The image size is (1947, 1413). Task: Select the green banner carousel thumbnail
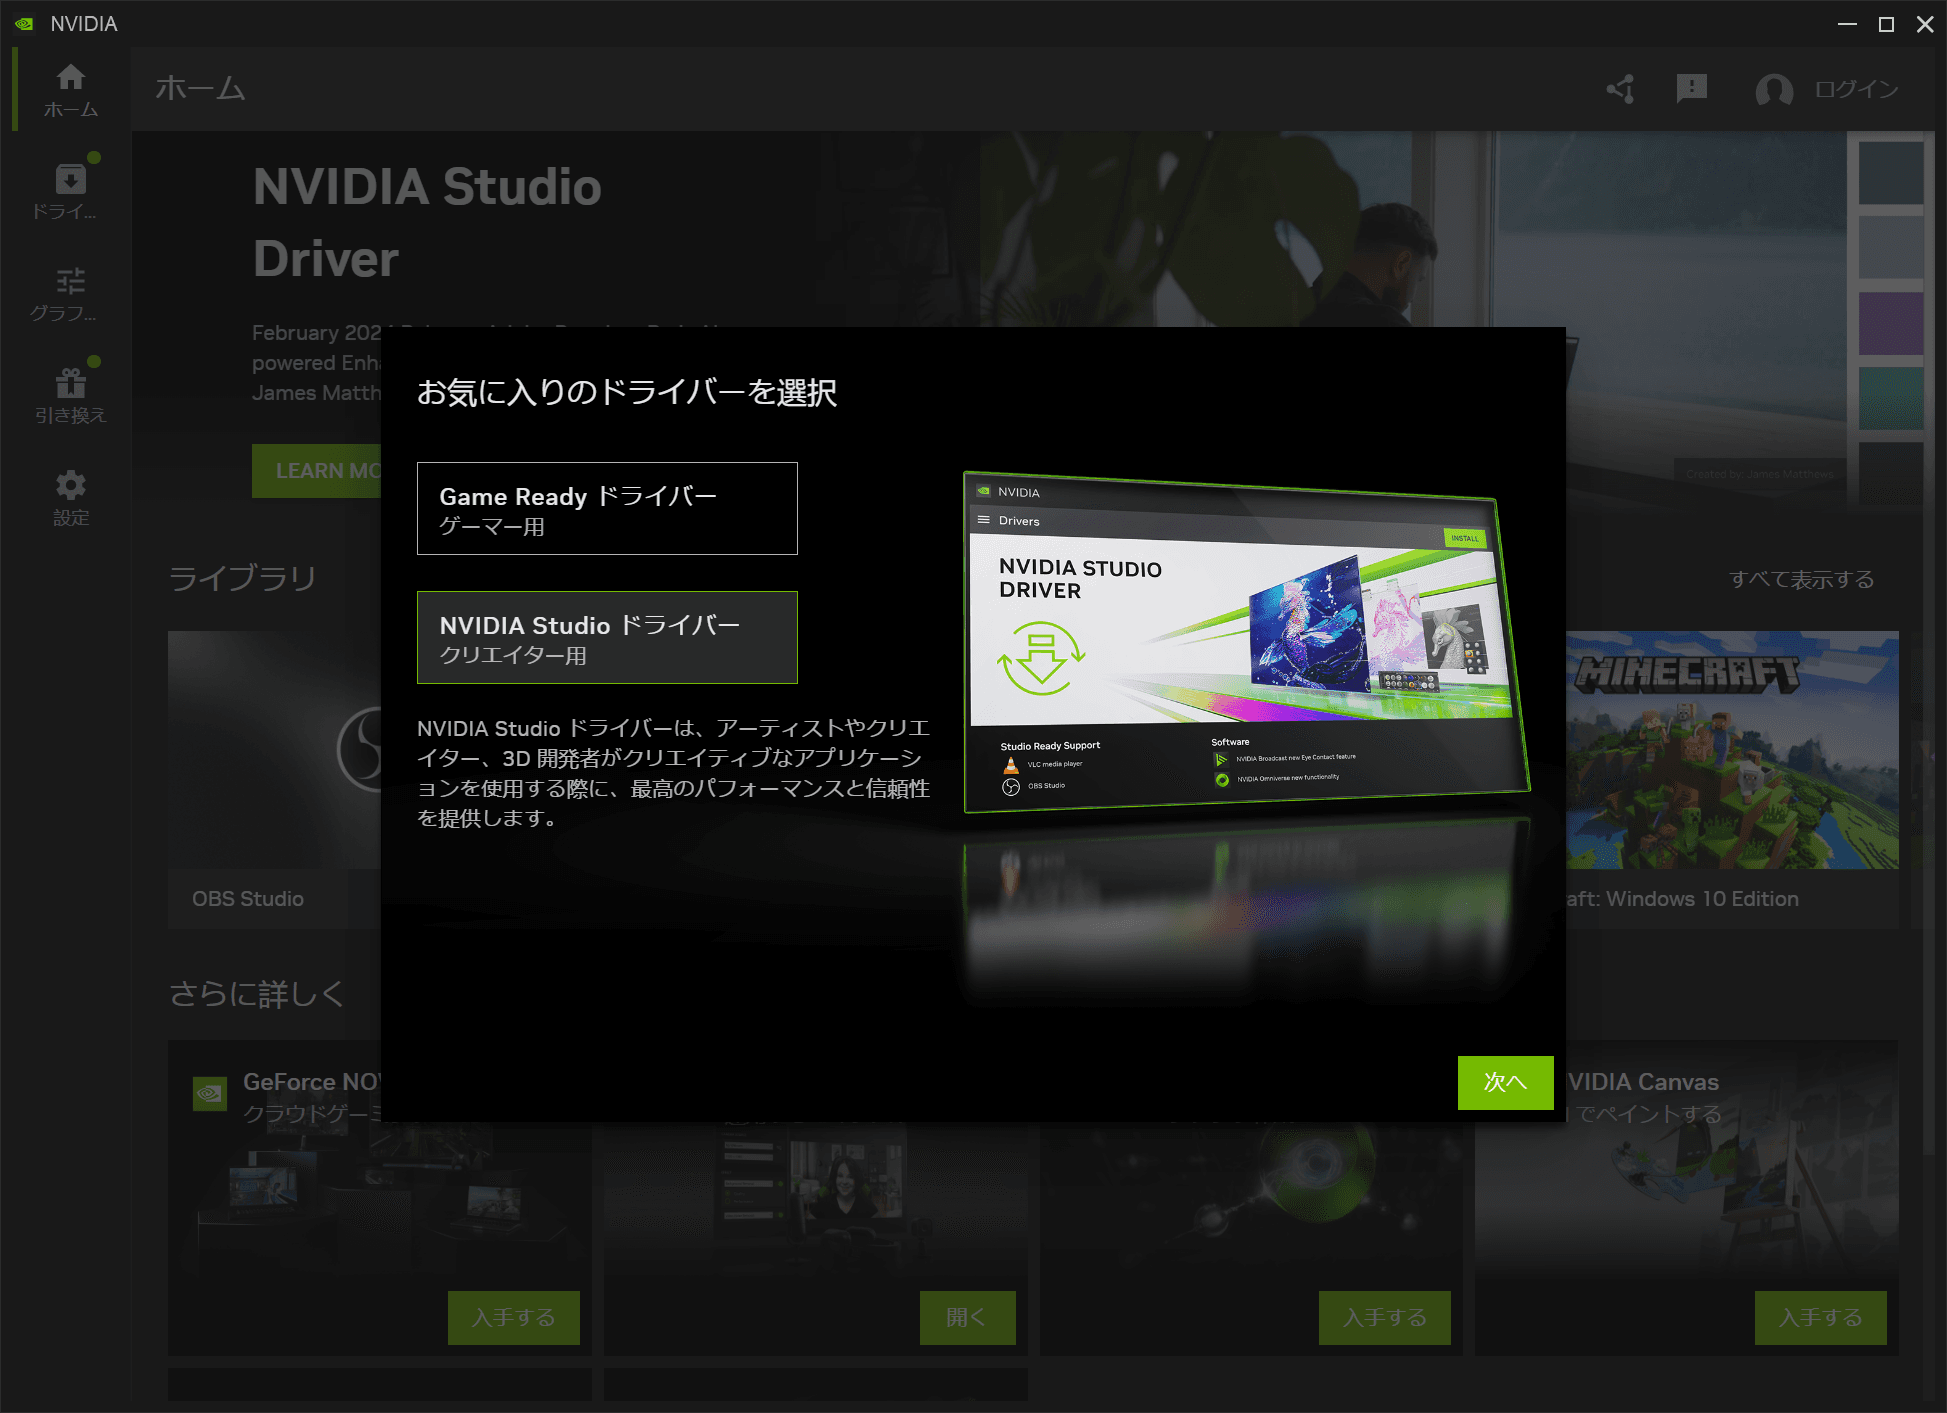(x=1890, y=398)
